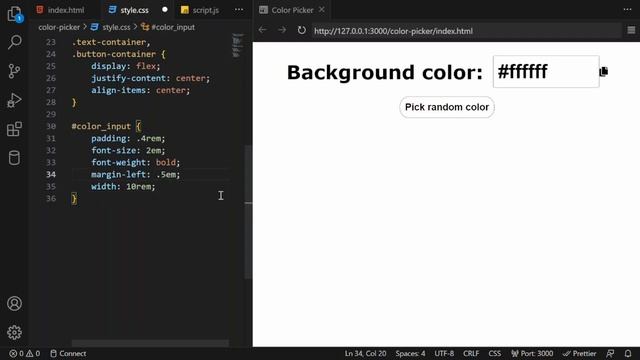The width and height of the screenshot is (640, 360).
Task: Click errors and warnings indicator in status bar
Action: [x=24, y=353]
